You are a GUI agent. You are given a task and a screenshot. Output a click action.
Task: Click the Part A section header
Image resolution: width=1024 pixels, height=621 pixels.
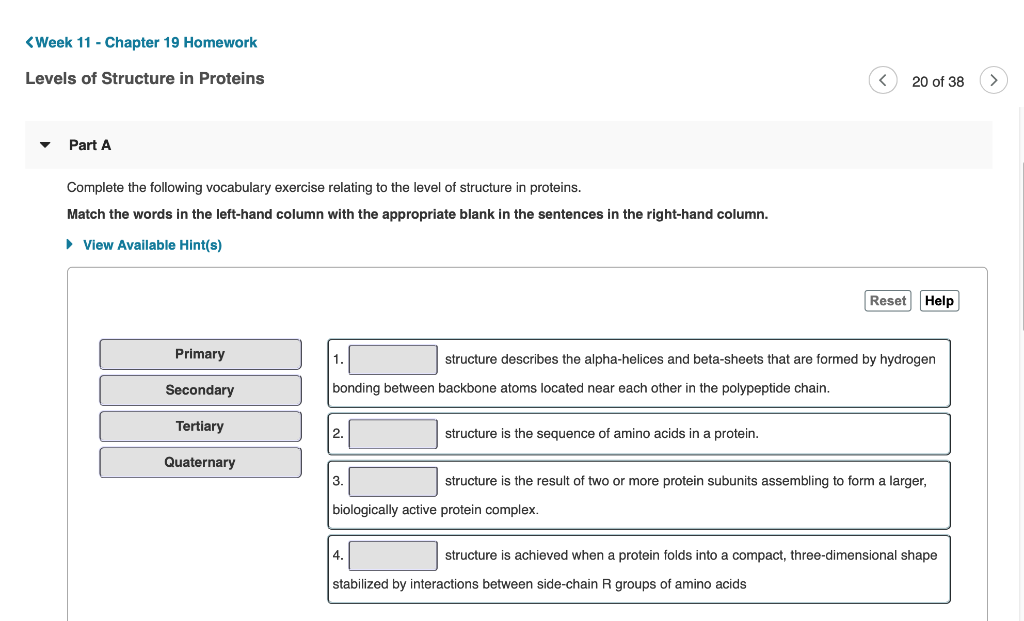[90, 144]
